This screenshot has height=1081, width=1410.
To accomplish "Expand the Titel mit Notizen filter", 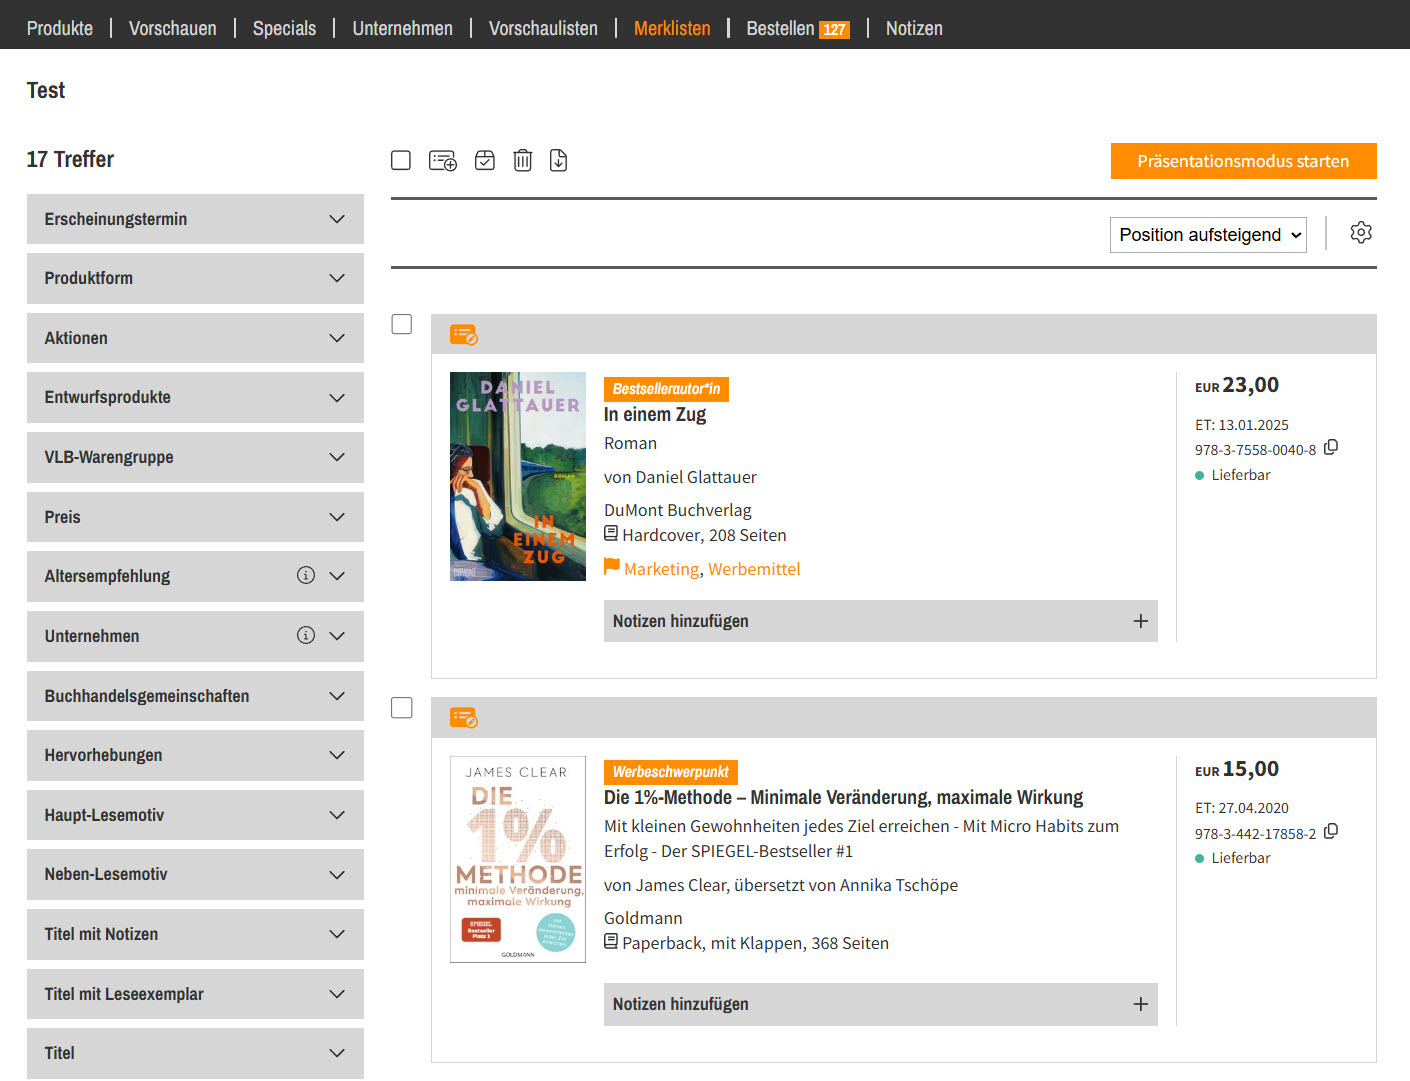I will [x=195, y=934].
